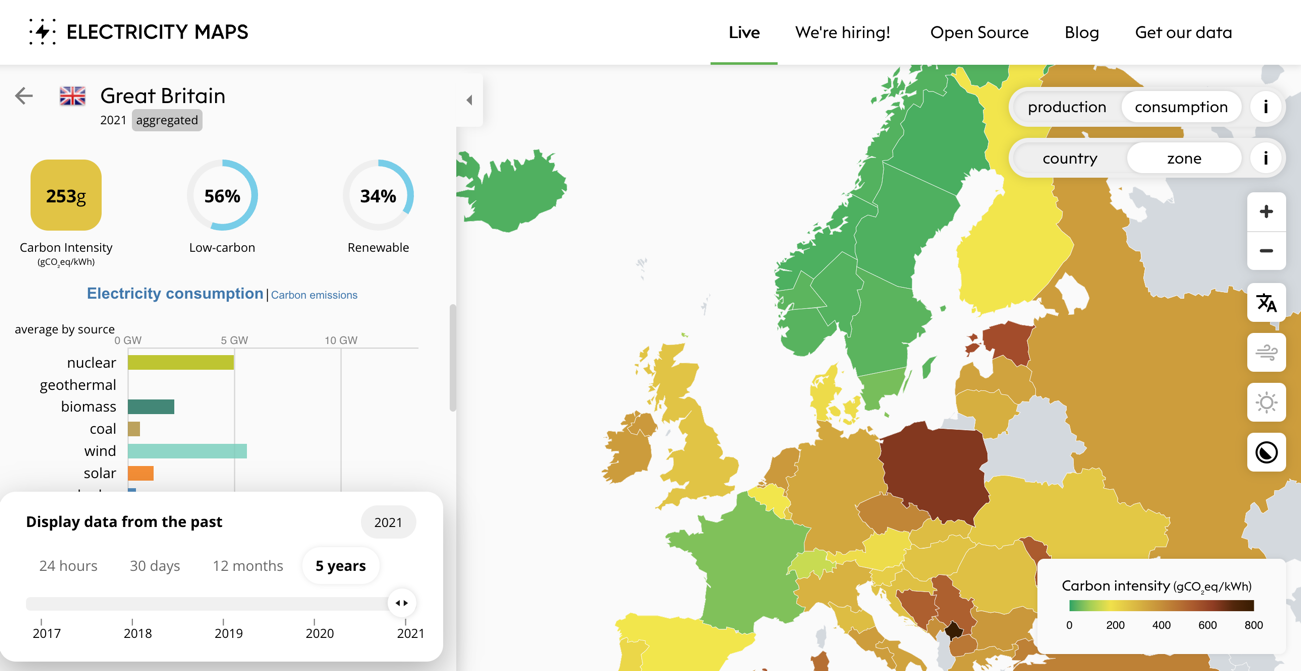Image resolution: width=1301 pixels, height=671 pixels.
Task: Collapse the left panel with the chevron
Action: pos(469,100)
